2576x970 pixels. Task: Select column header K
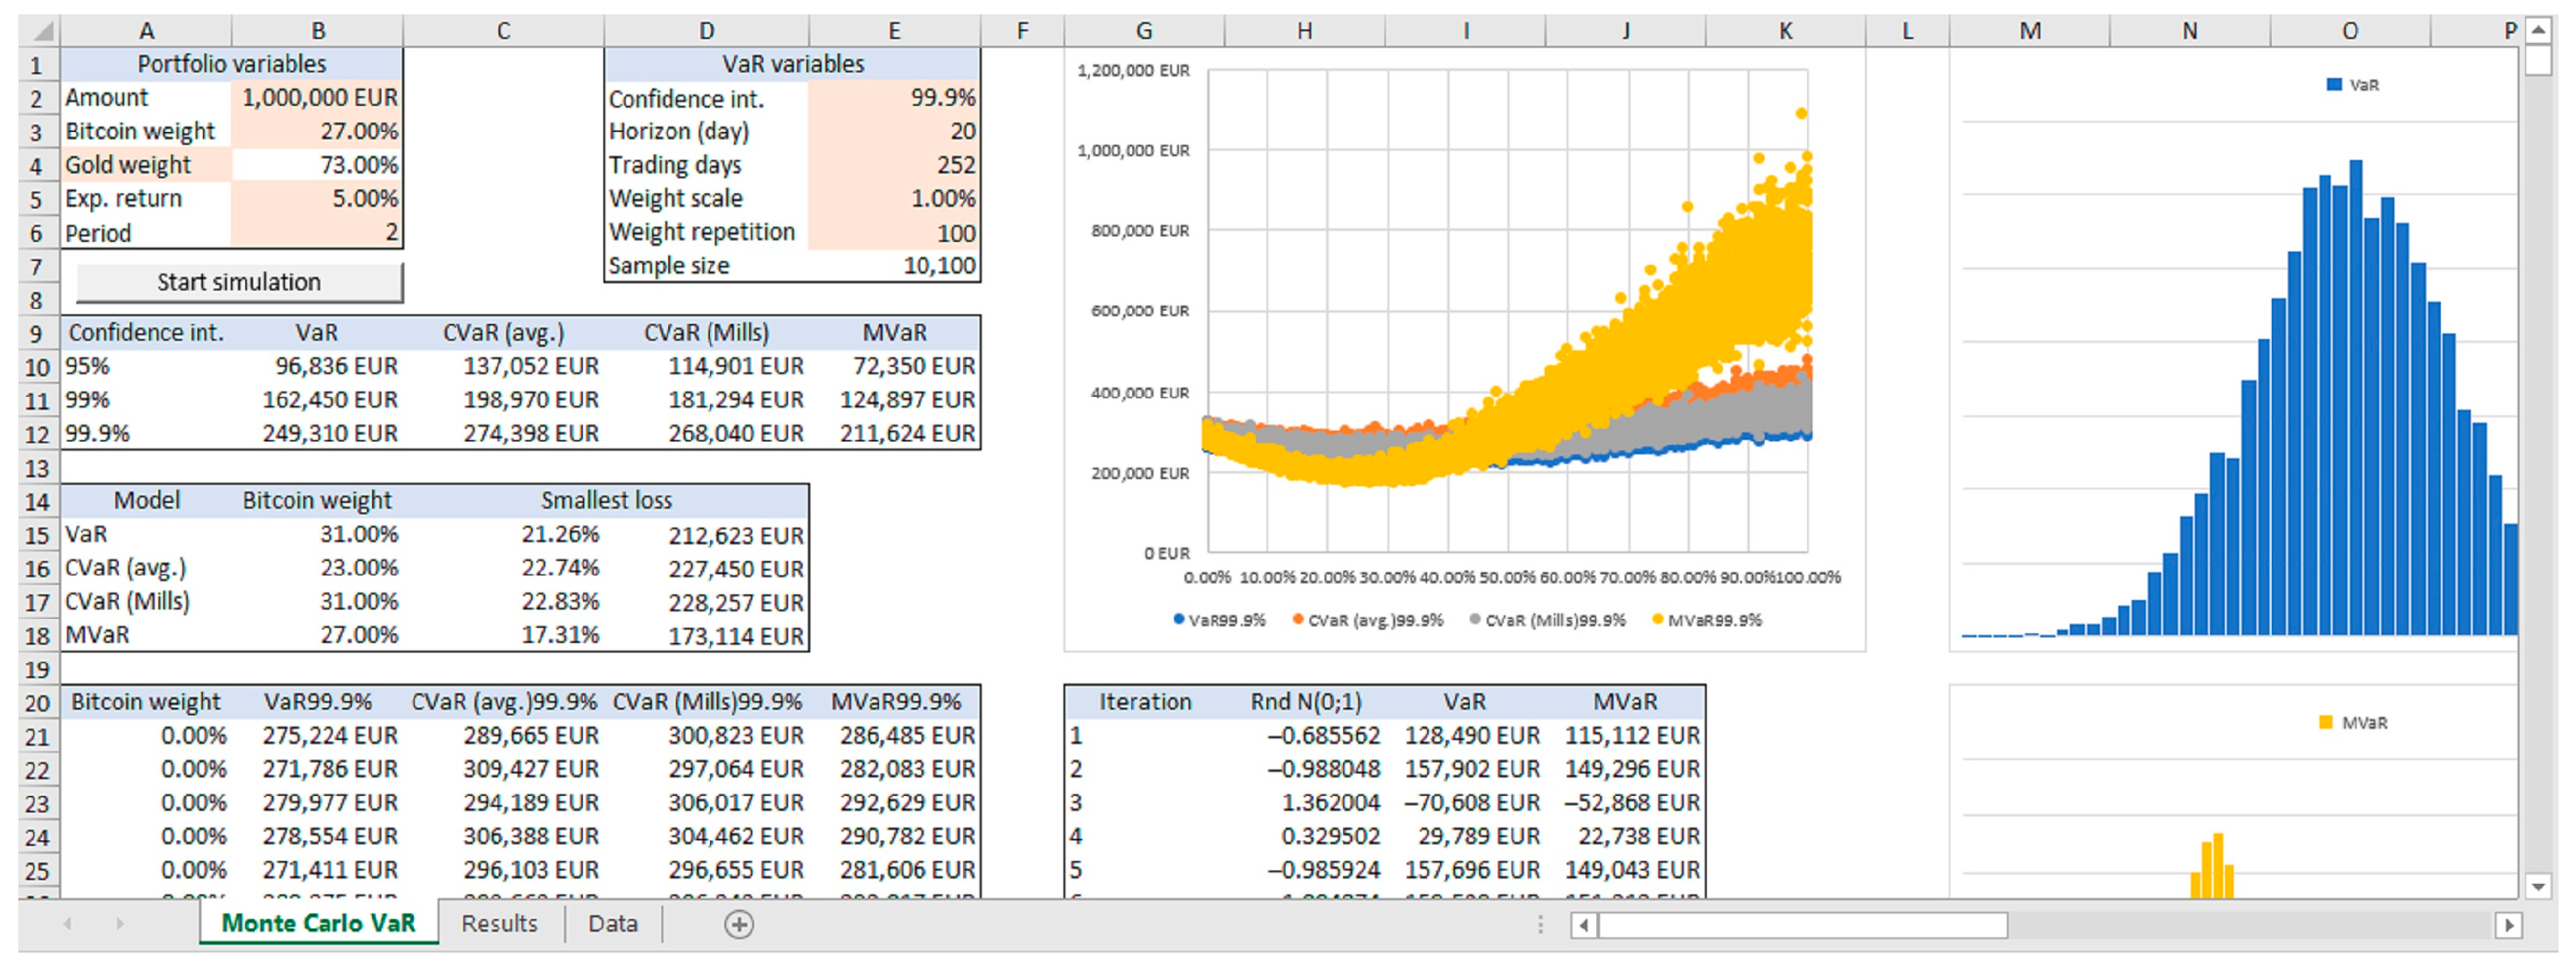point(1786,30)
